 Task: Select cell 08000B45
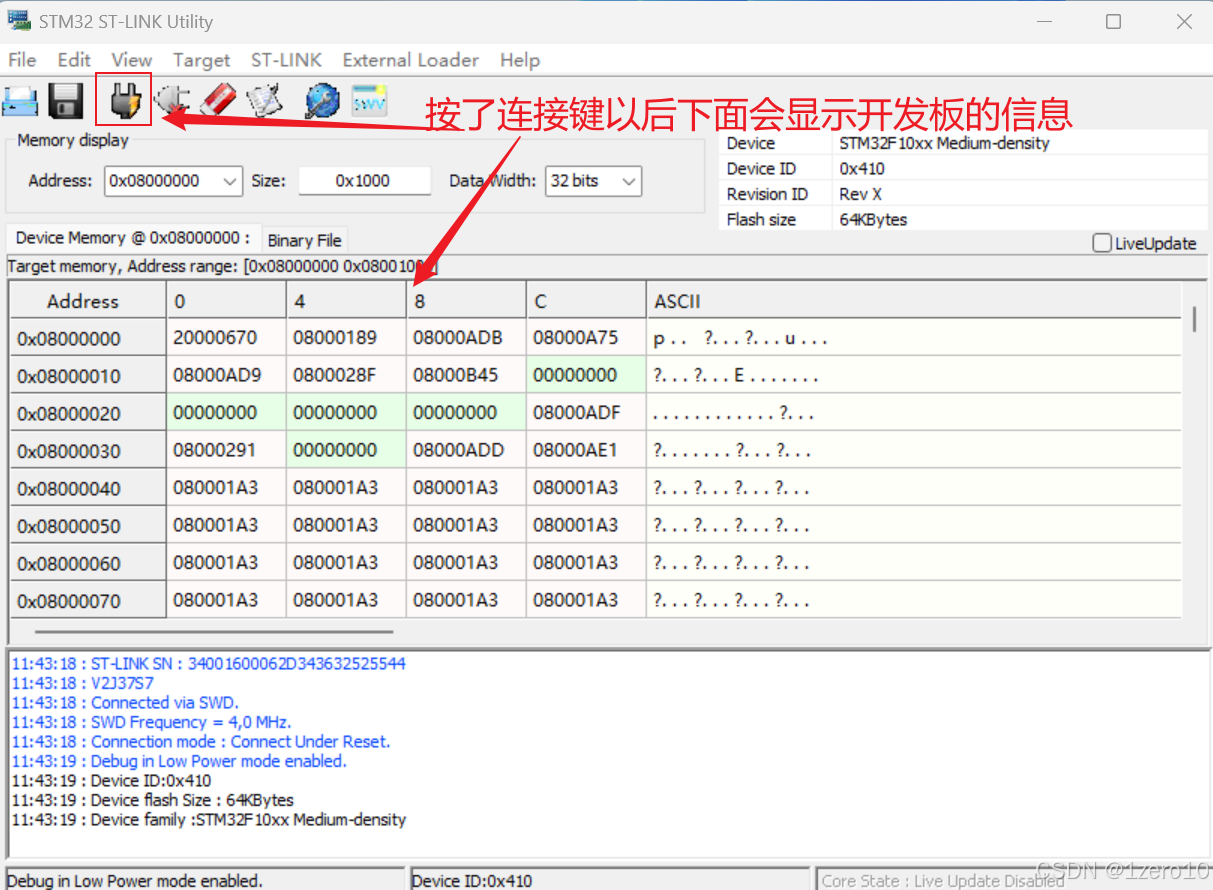(467, 375)
